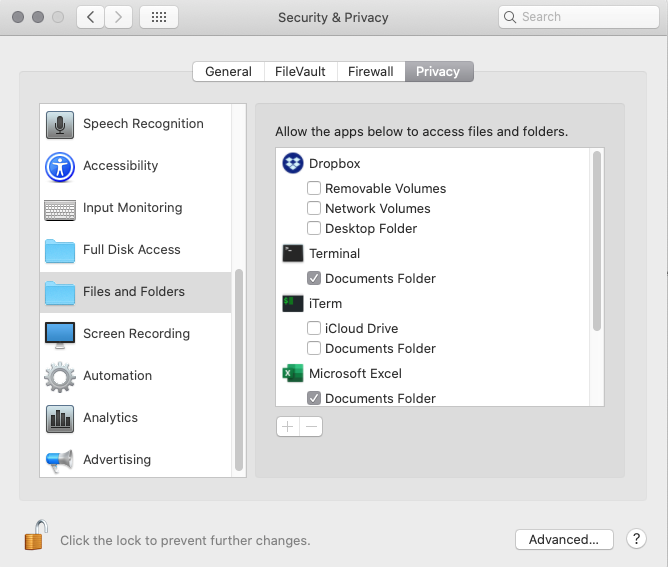The image size is (668, 567).
Task: Select the Terminal row label
Action: [334, 253]
